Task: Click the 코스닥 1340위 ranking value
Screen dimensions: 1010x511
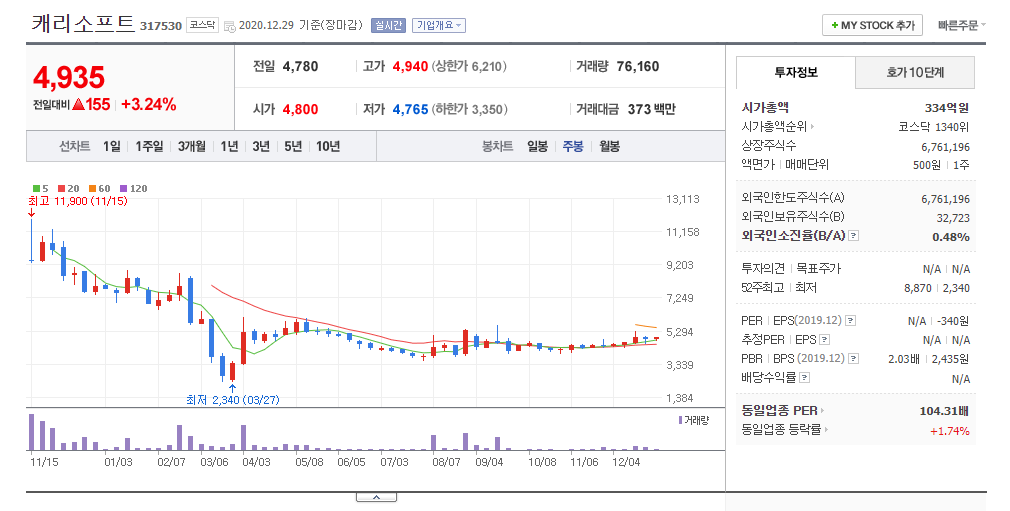Action: [x=934, y=127]
